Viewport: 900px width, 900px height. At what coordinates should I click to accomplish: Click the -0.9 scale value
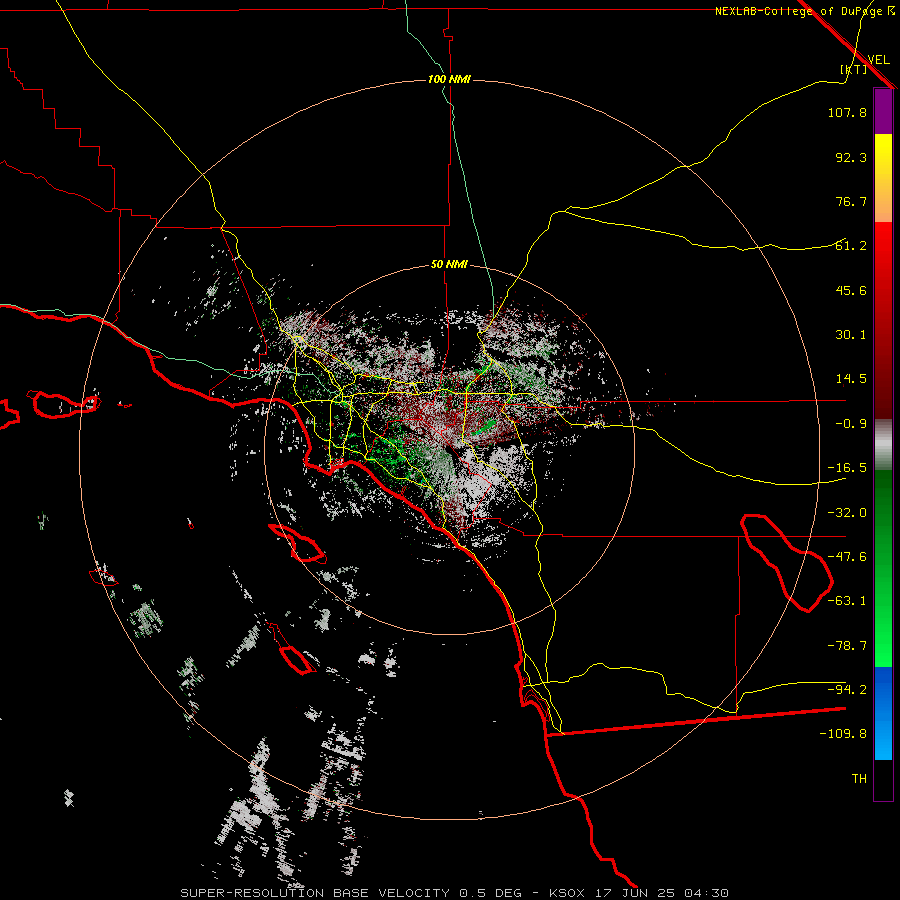coord(851,424)
